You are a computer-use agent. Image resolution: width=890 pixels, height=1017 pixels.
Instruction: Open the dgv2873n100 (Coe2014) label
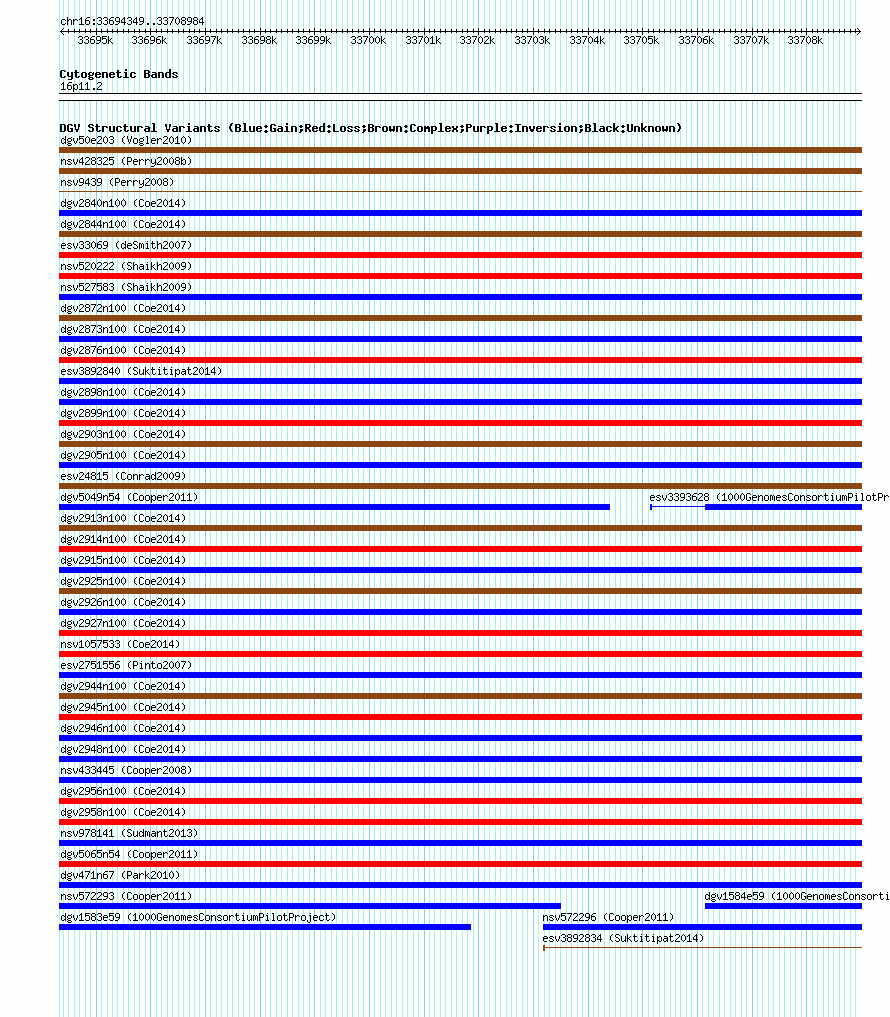pyautogui.click(x=123, y=329)
